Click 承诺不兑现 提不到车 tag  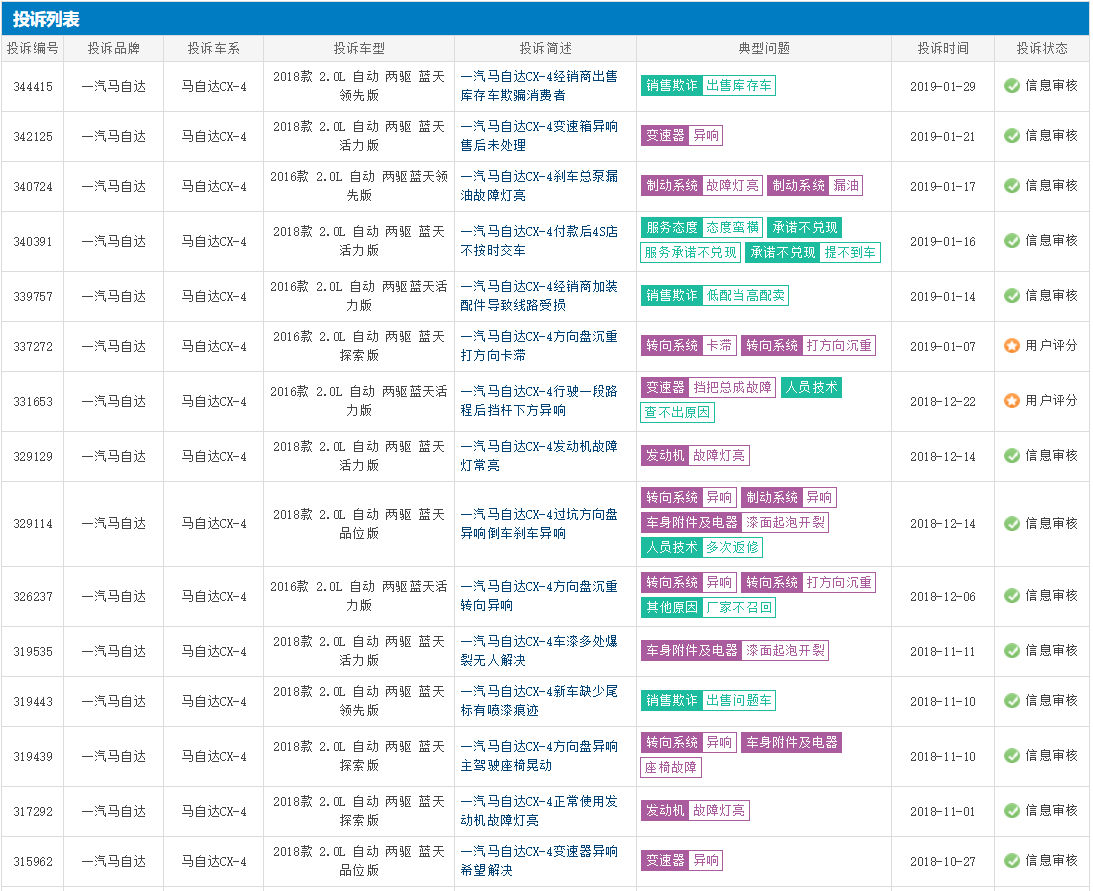(x=813, y=253)
